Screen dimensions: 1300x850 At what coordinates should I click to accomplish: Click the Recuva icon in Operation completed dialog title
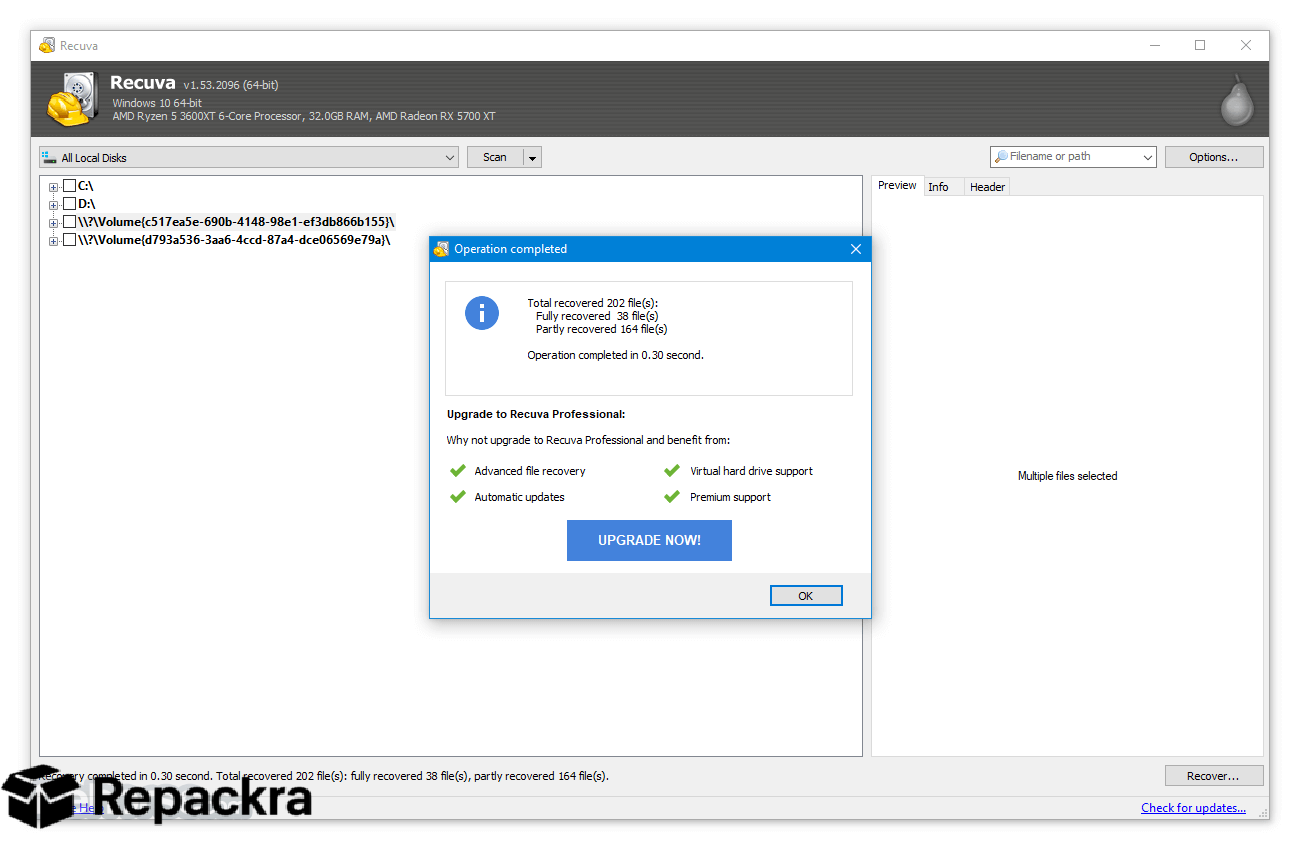tap(441, 249)
